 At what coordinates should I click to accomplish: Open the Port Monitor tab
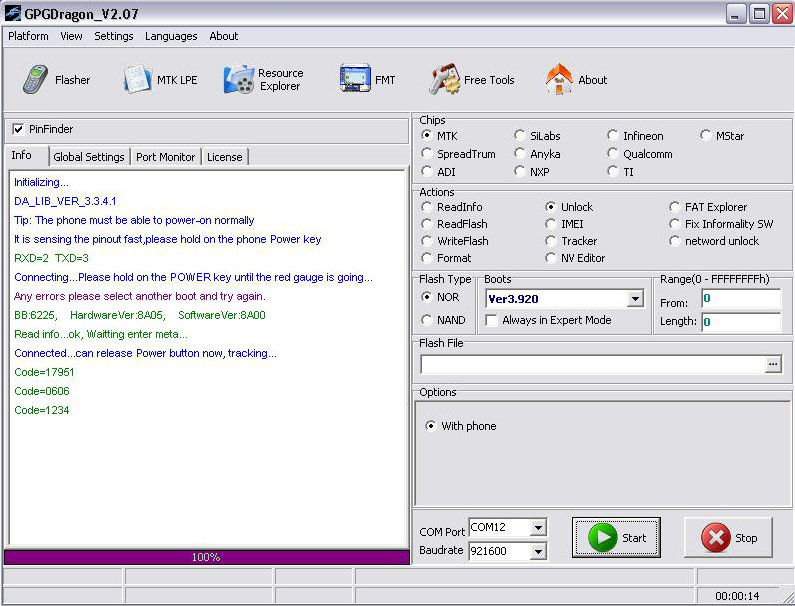point(166,157)
